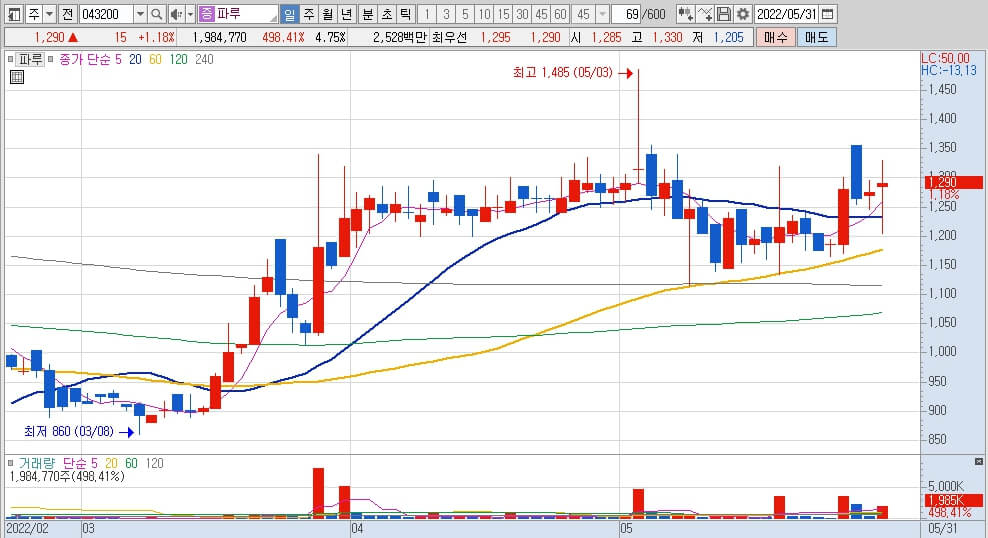
Task: Open the 주 market type dropdown
Action: click(49, 14)
